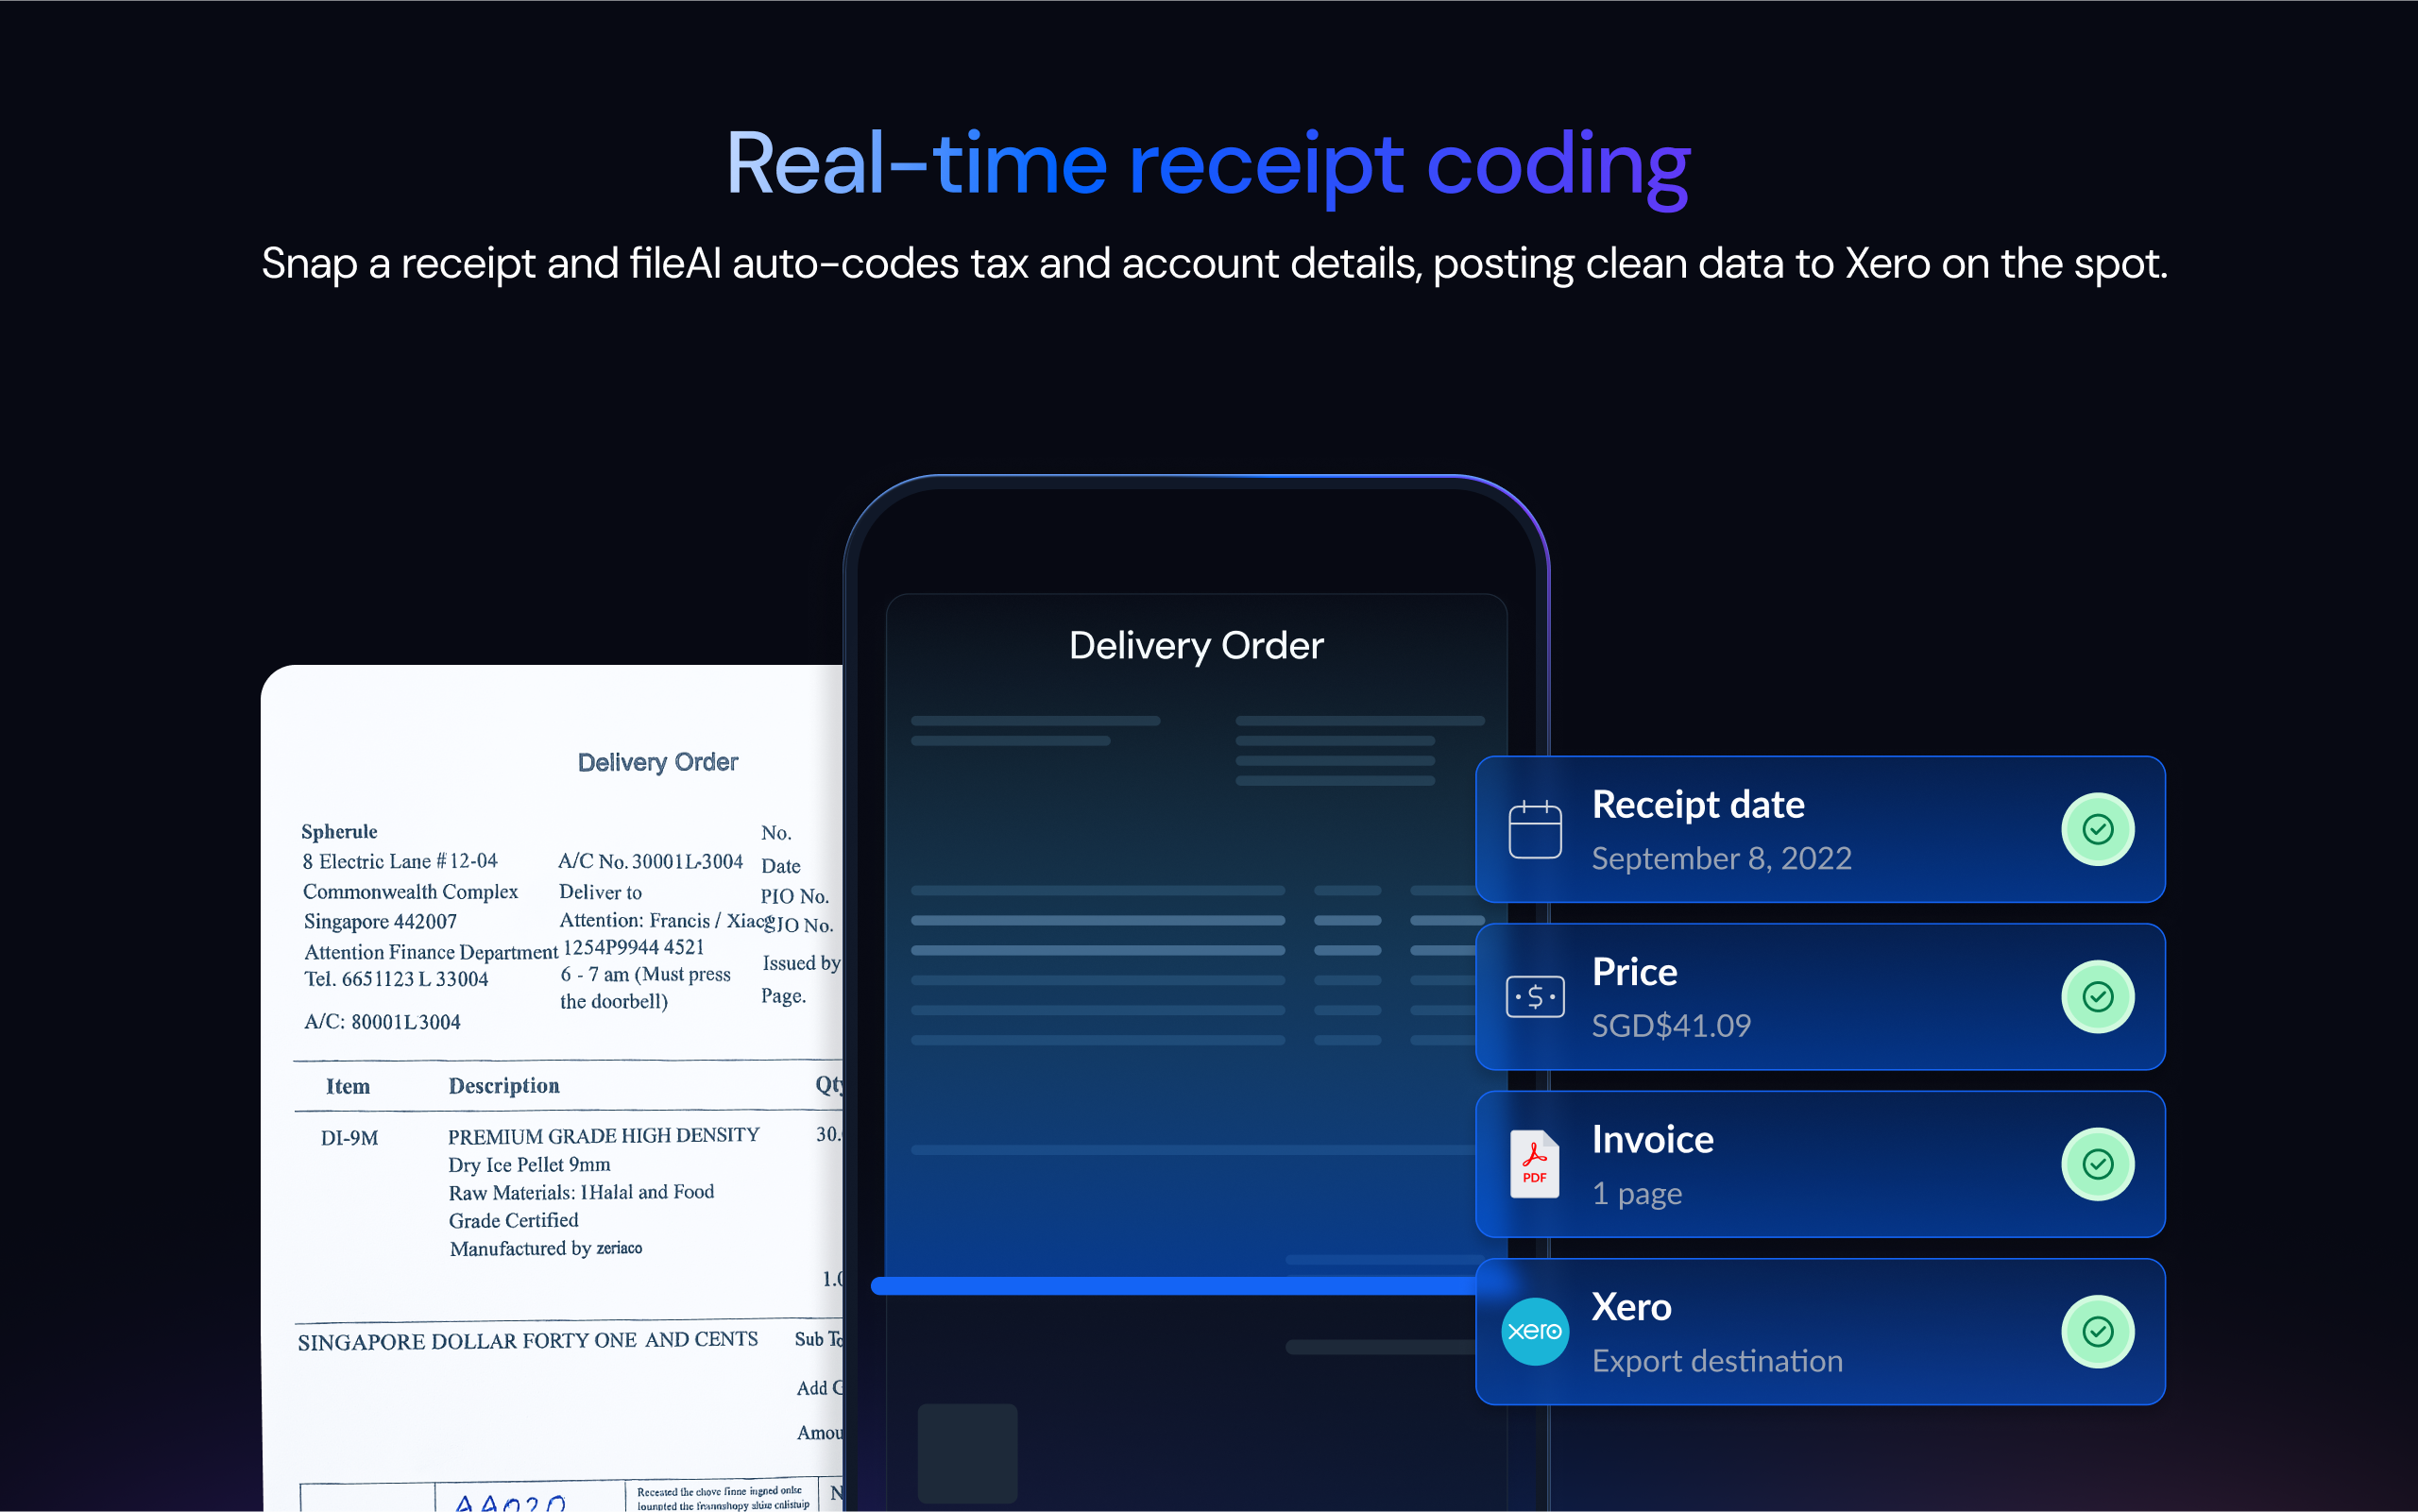Click the 'Receipt date' card title
2418x1512 pixels.
click(1698, 805)
